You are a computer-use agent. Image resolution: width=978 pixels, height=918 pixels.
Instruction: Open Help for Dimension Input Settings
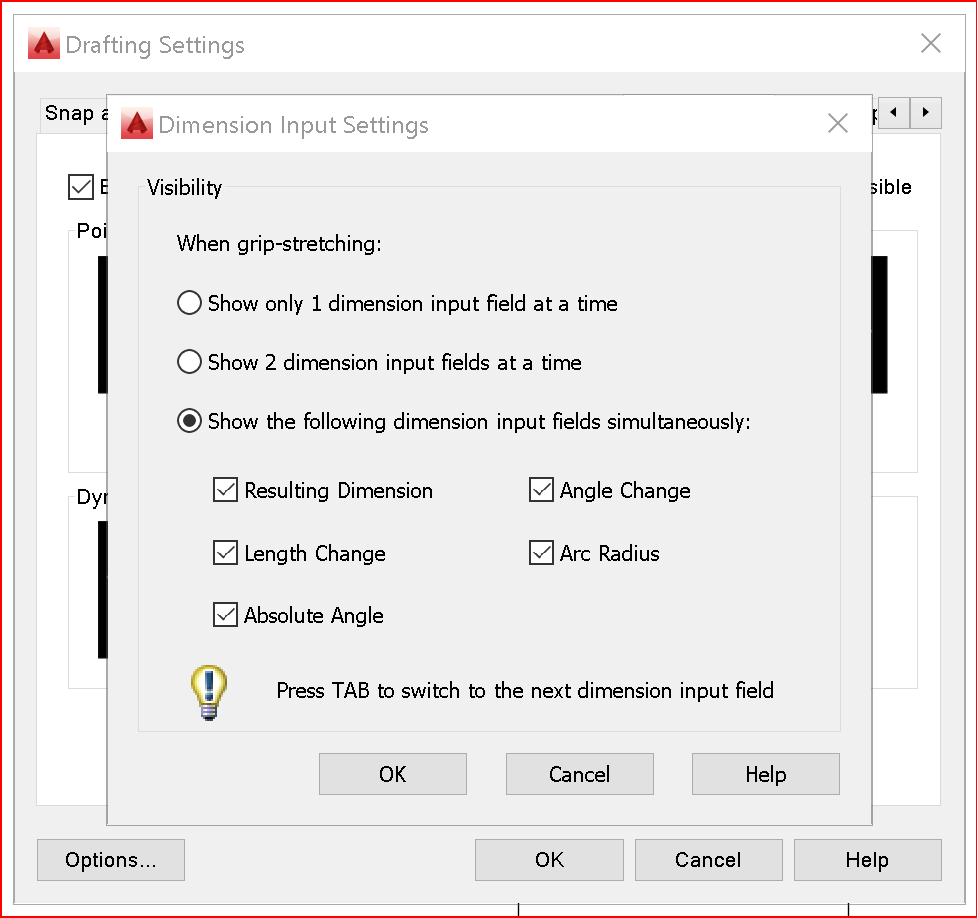(766, 774)
